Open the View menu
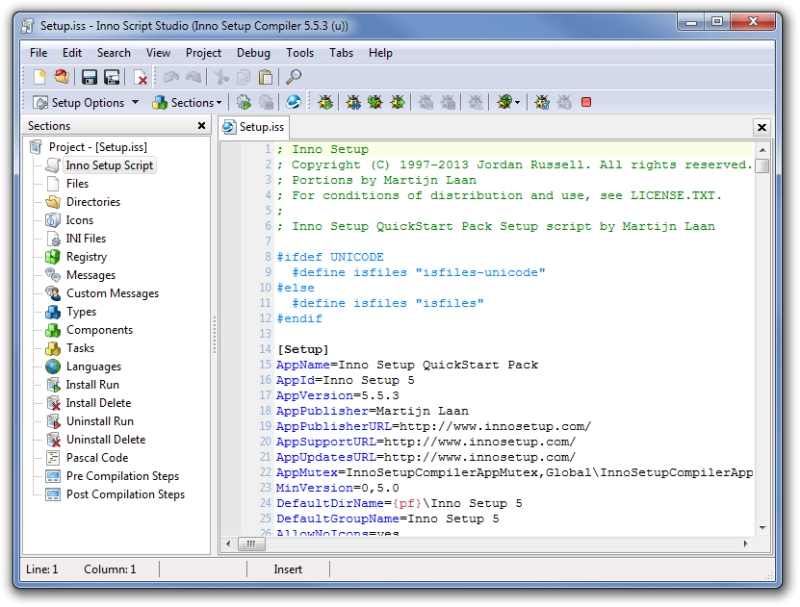Viewport: 800px width, 607px height. [x=158, y=53]
